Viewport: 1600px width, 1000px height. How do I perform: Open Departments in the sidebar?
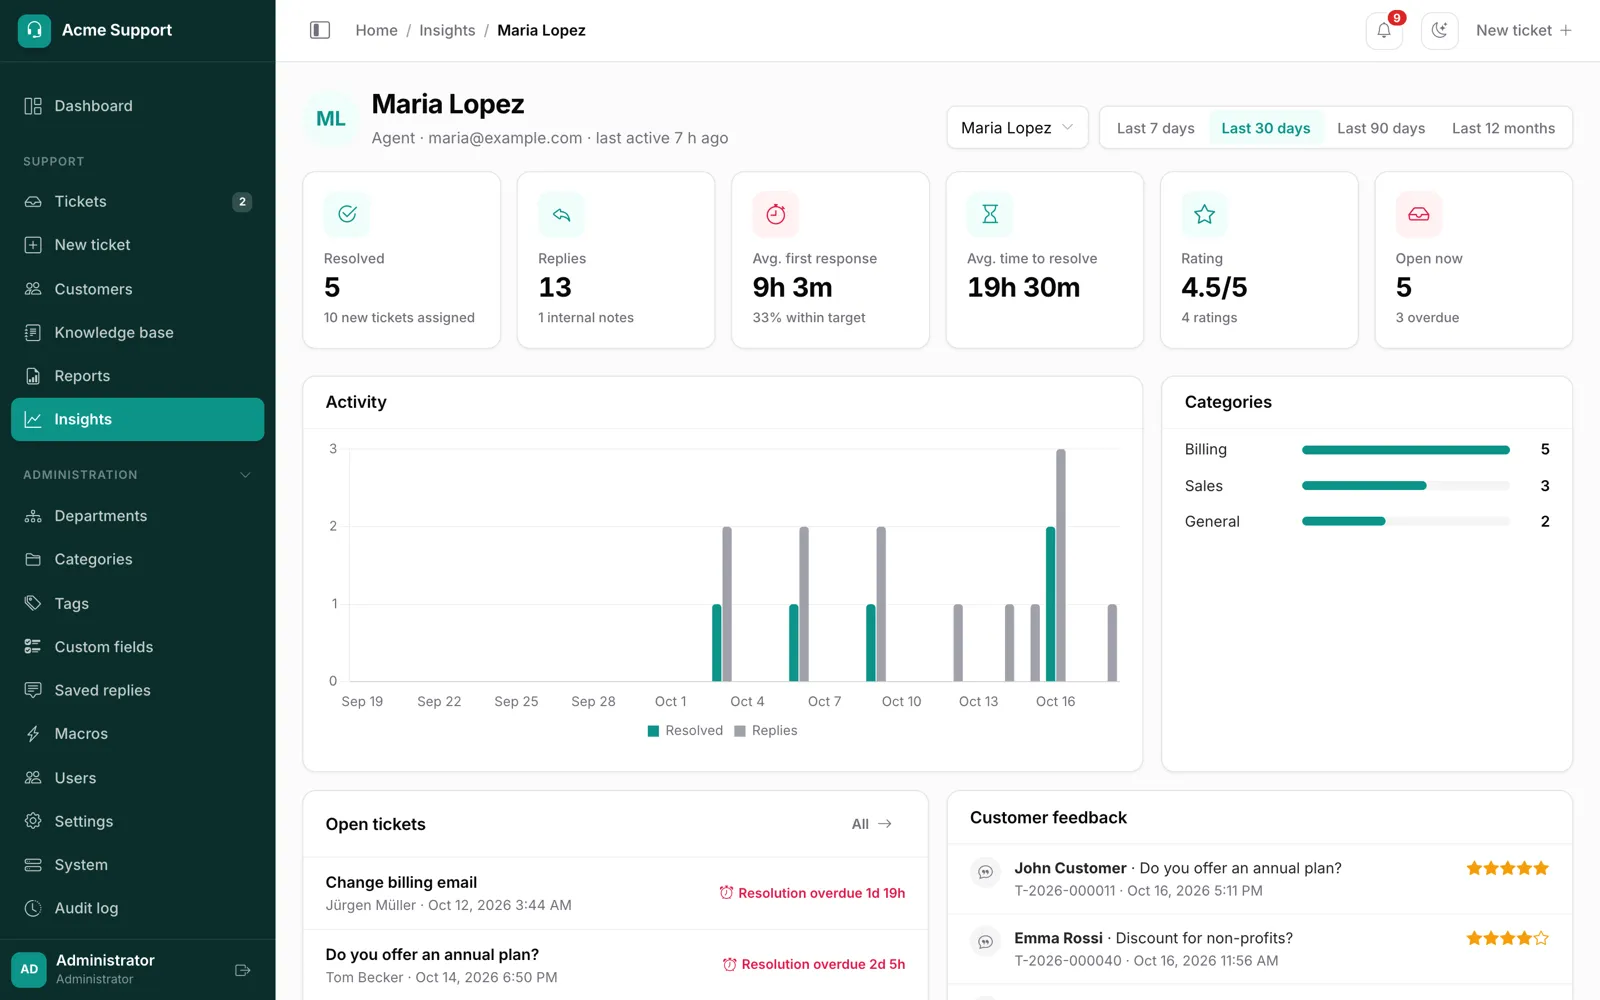tap(138, 516)
